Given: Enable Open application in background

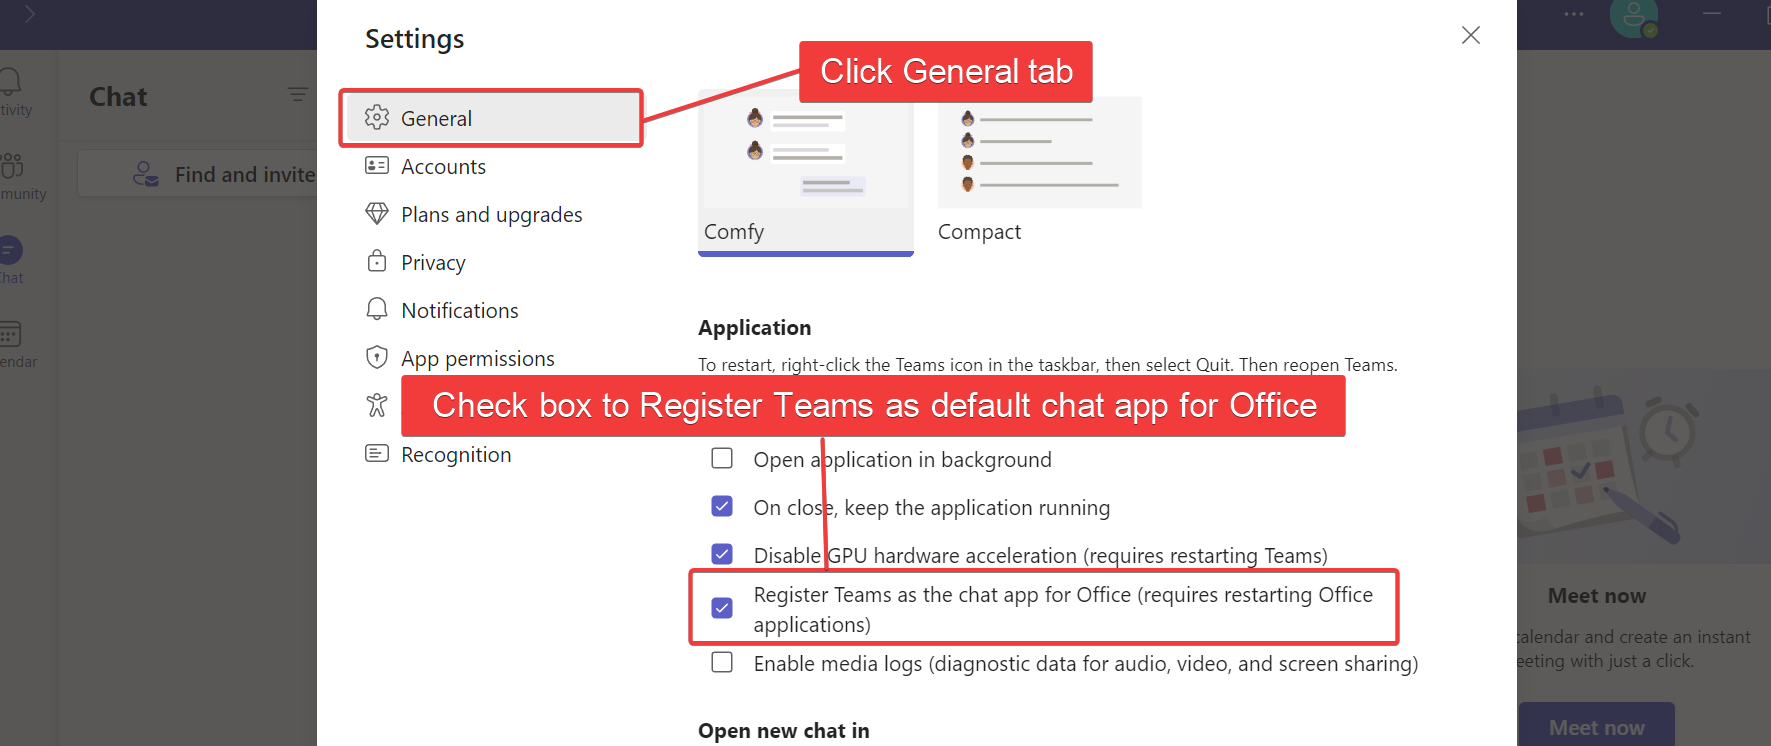Looking at the screenshot, I should click(x=722, y=458).
